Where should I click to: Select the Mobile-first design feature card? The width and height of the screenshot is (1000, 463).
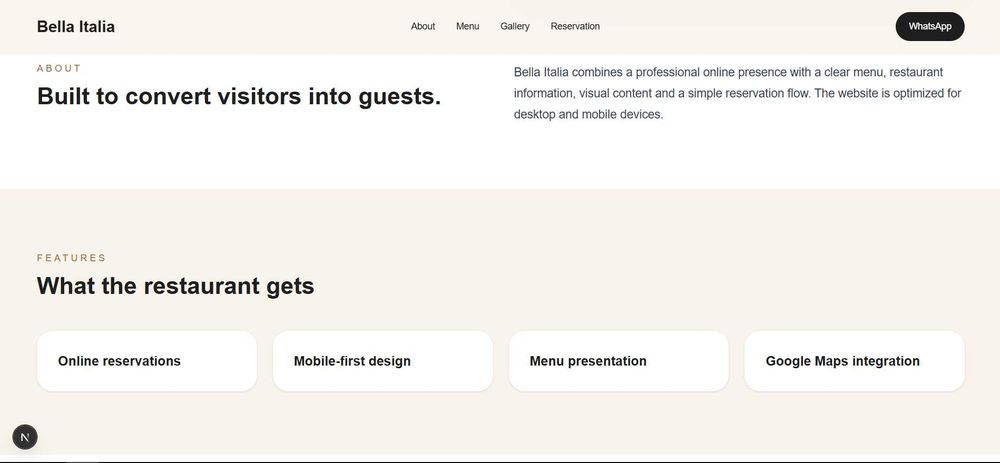[383, 361]
